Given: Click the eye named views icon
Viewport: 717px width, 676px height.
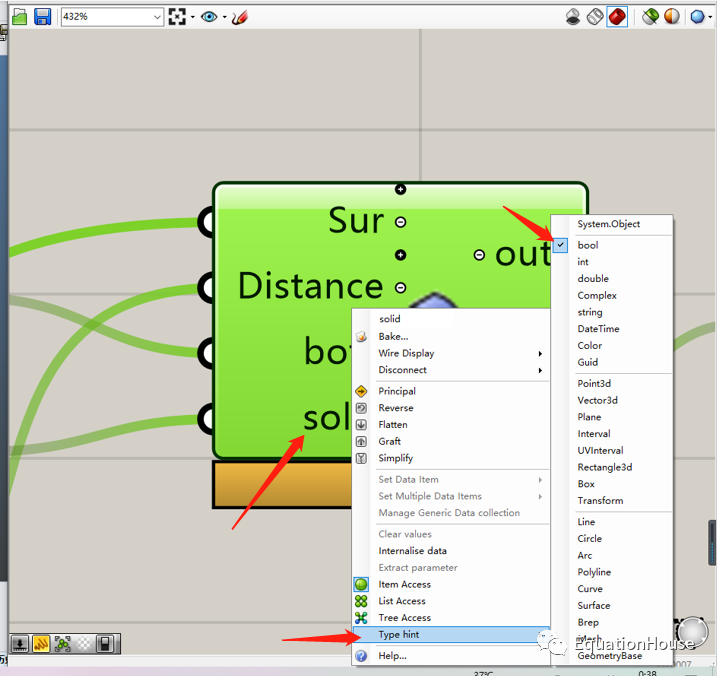Looking at the screenshot, I should 209,17.
